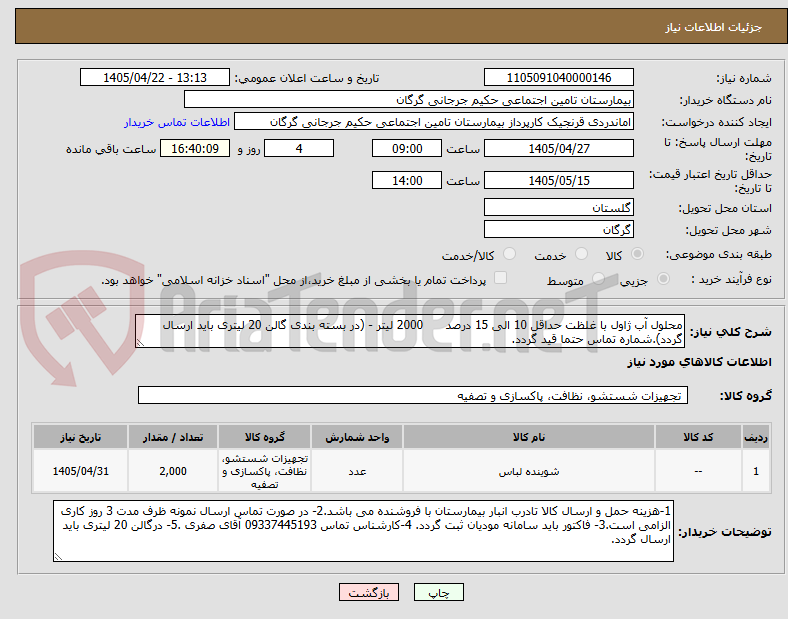
Task: Click the request creator name field
Action: click(434, 122)
